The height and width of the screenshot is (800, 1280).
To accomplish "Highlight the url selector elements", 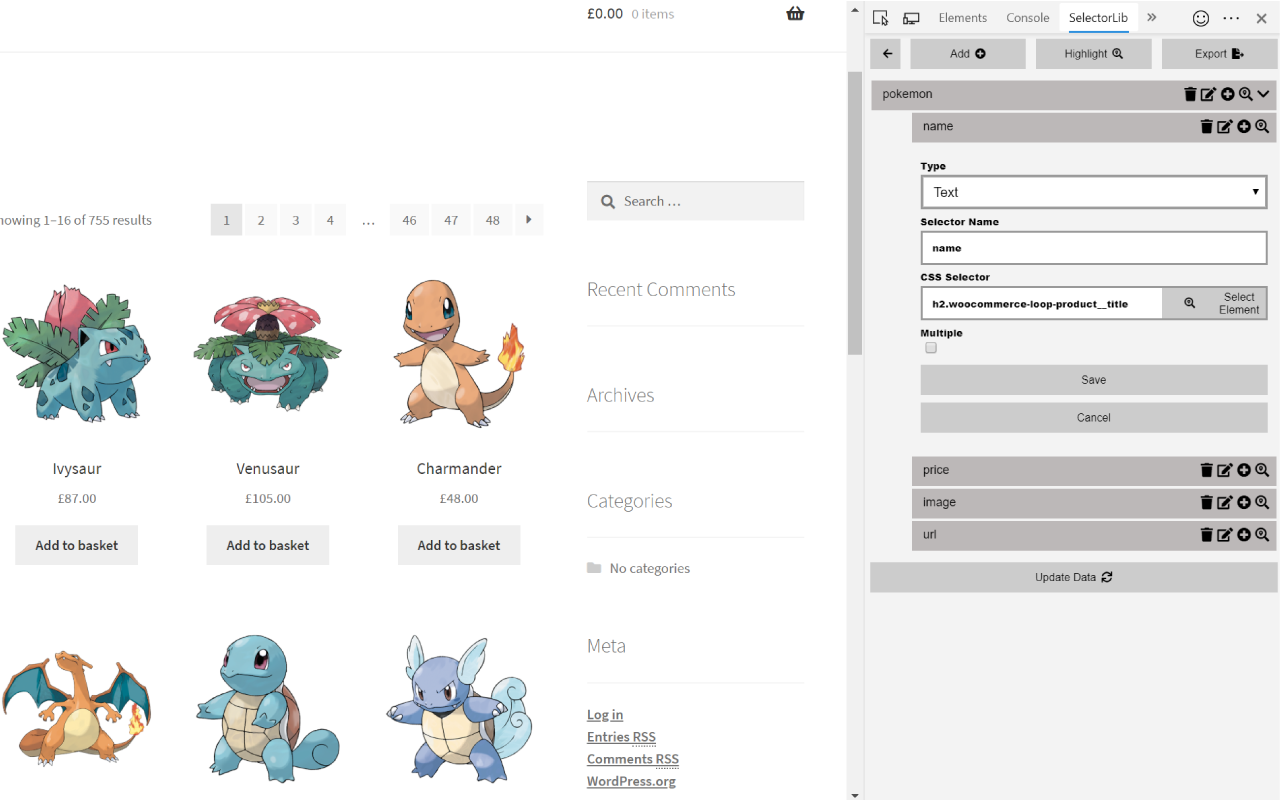I will [x=1262, y=534].
